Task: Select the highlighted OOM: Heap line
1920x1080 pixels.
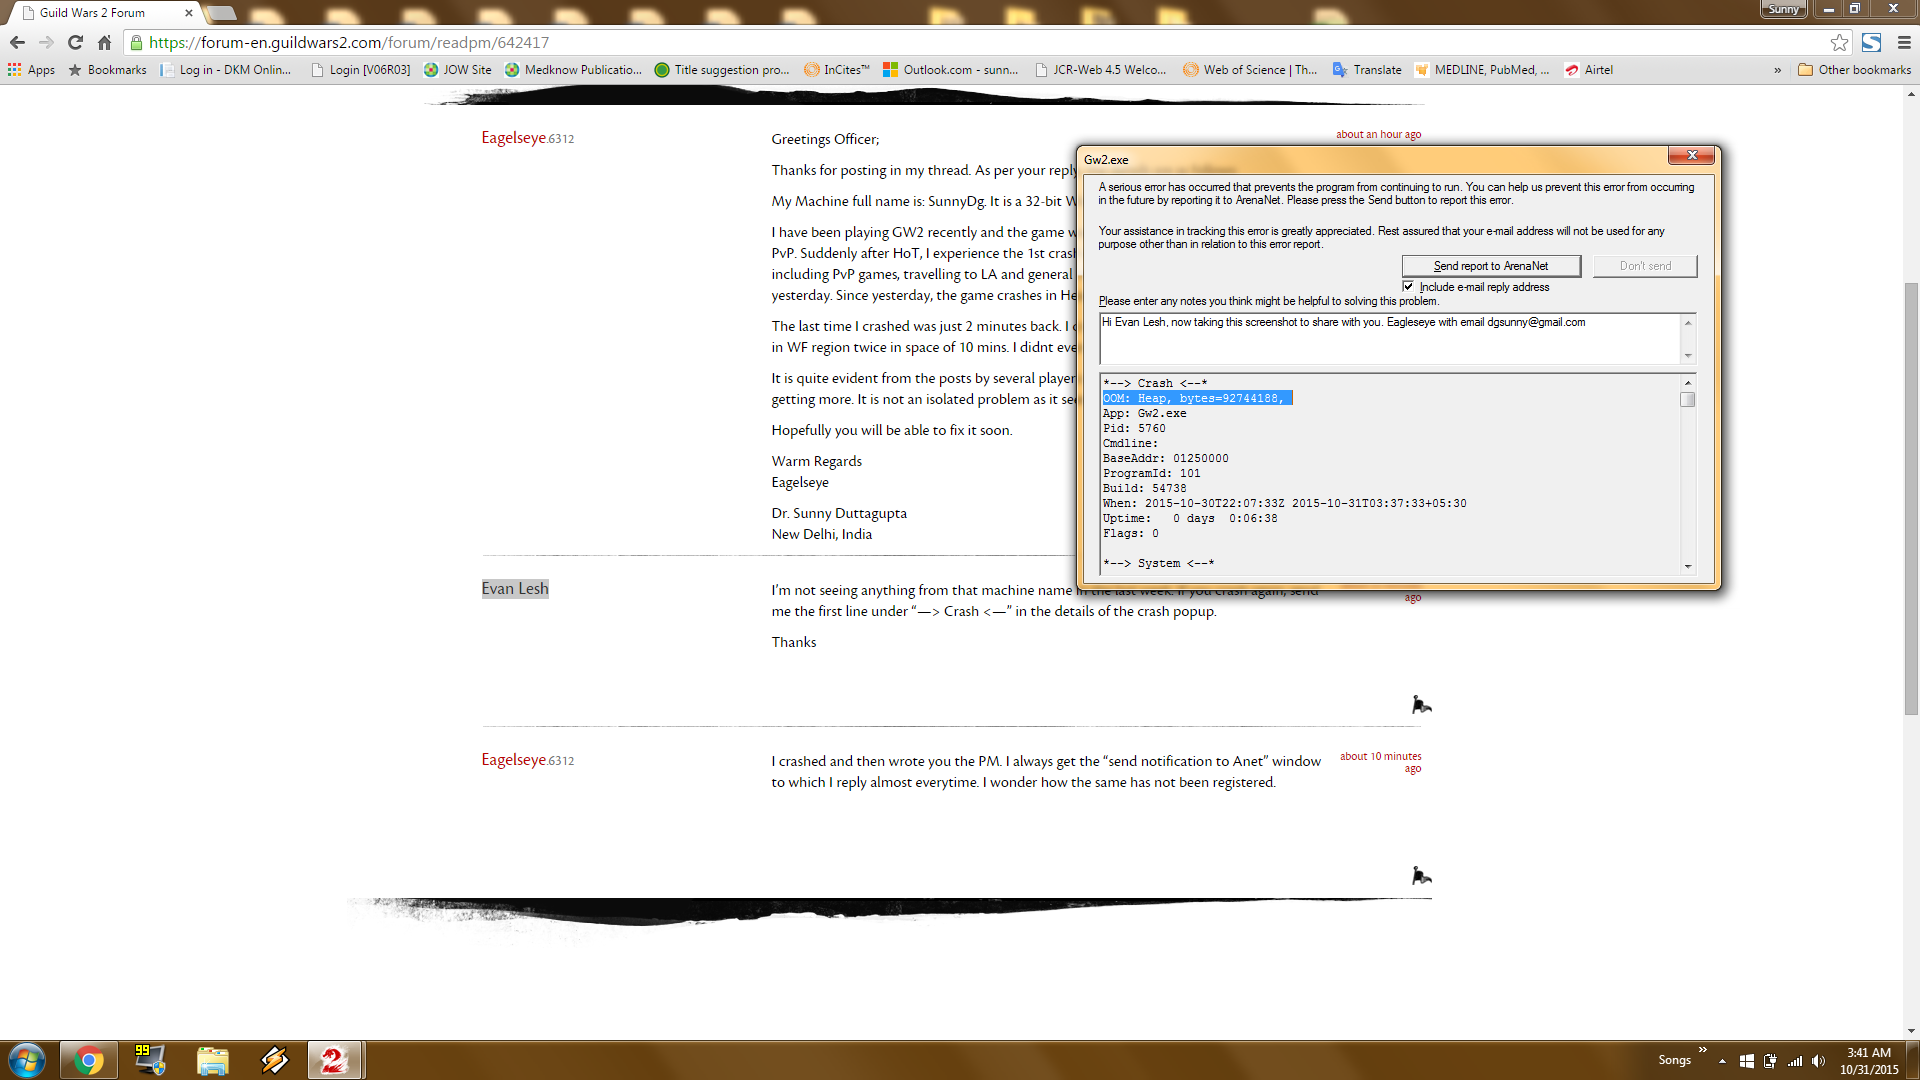Action: (1197, 398)
